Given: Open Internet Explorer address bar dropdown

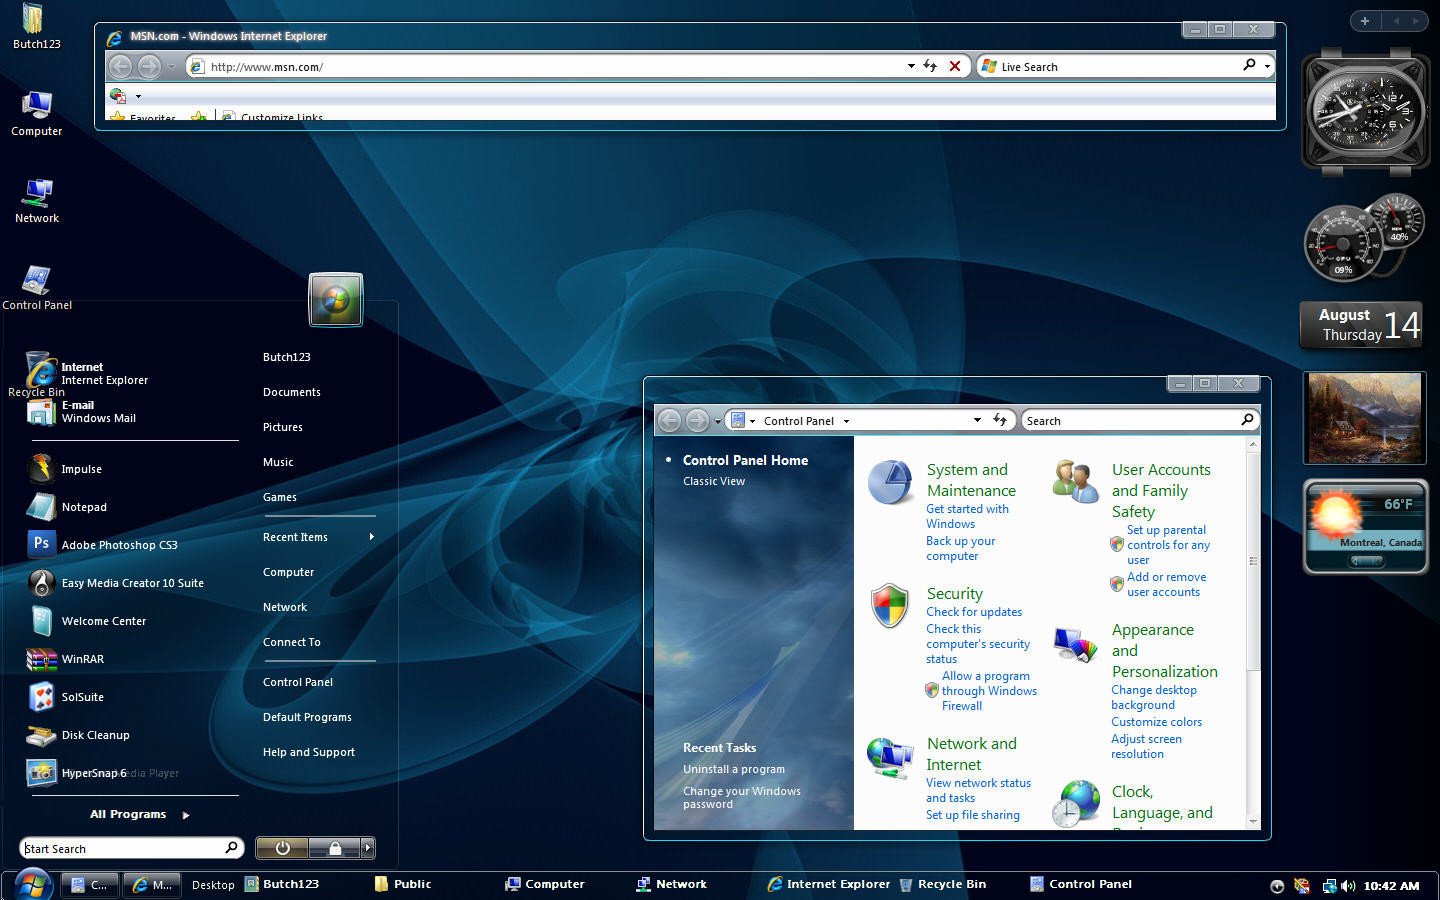Looking at the screenshot, I should coord(911,66).
